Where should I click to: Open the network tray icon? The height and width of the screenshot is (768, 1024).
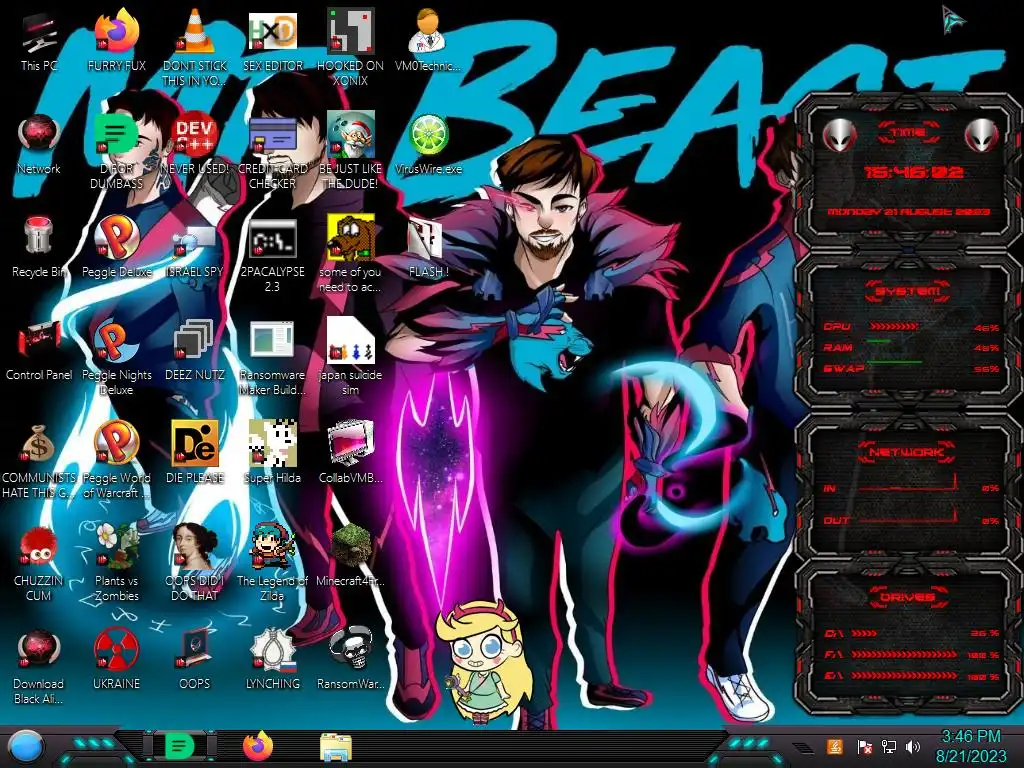[889, 746]
